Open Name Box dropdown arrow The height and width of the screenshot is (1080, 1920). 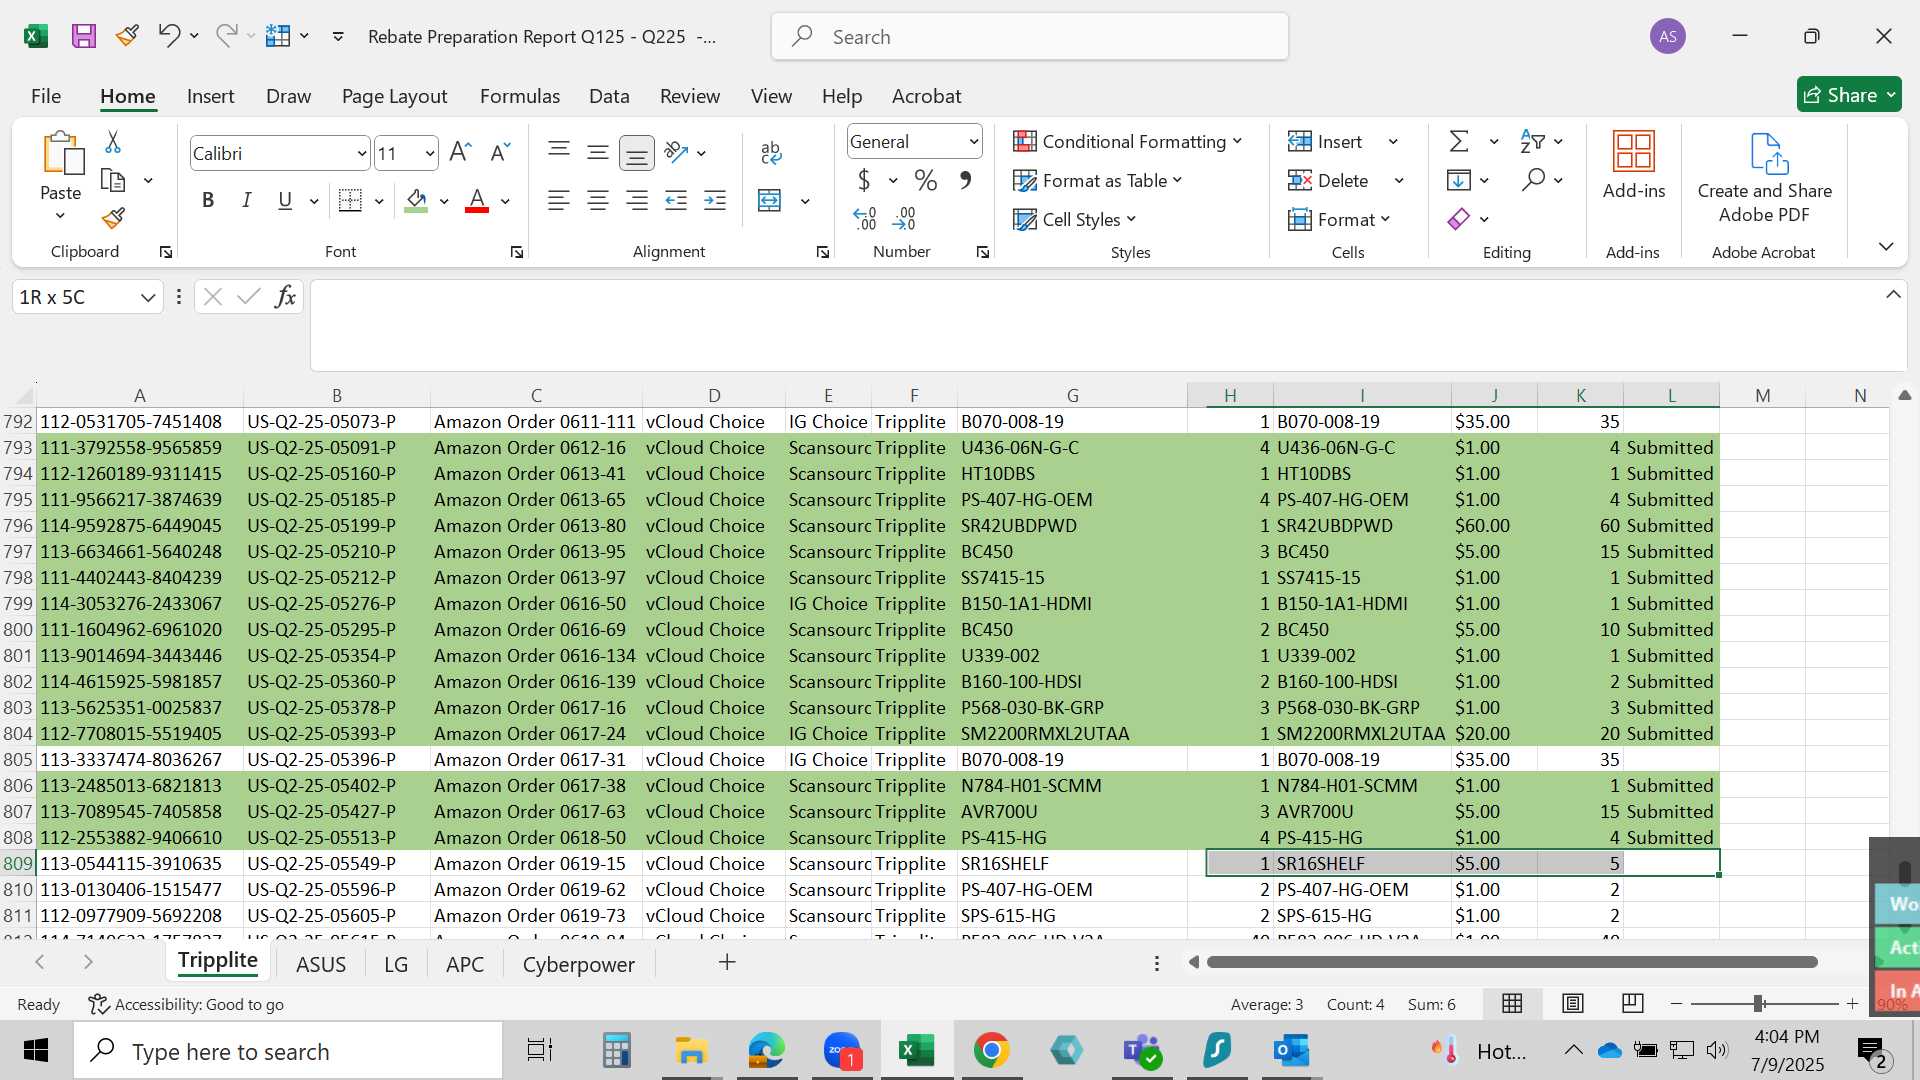click(148, 298)
